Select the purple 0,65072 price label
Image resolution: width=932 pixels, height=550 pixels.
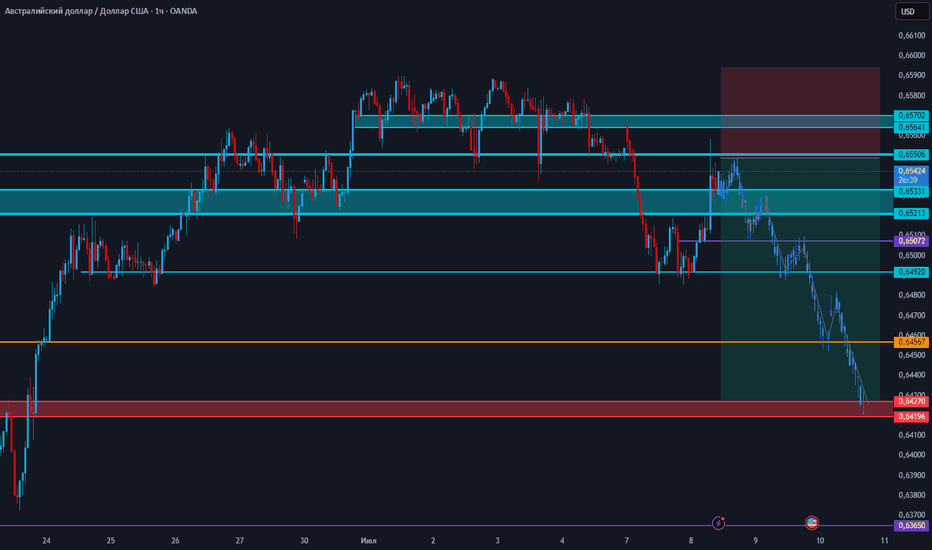(x=911, y=241)
